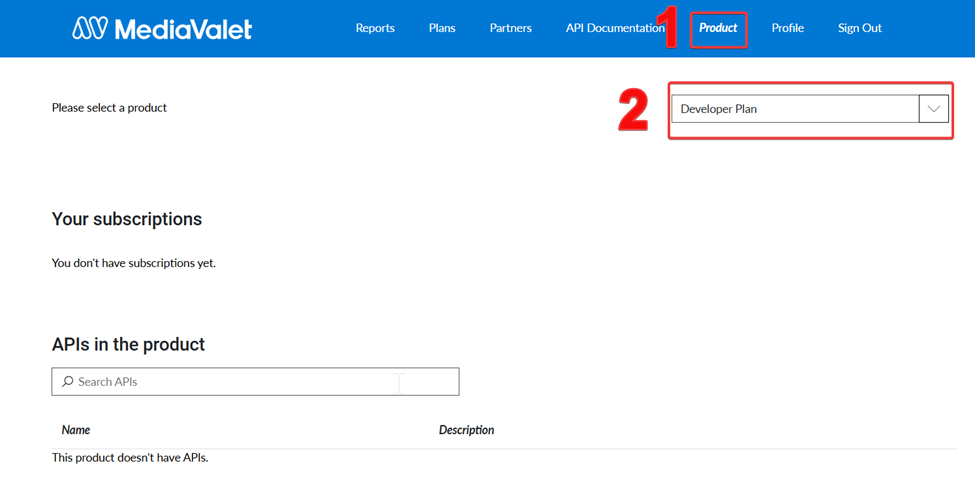Click 'You don't have subscriptions yet.' text

[134, 263]
